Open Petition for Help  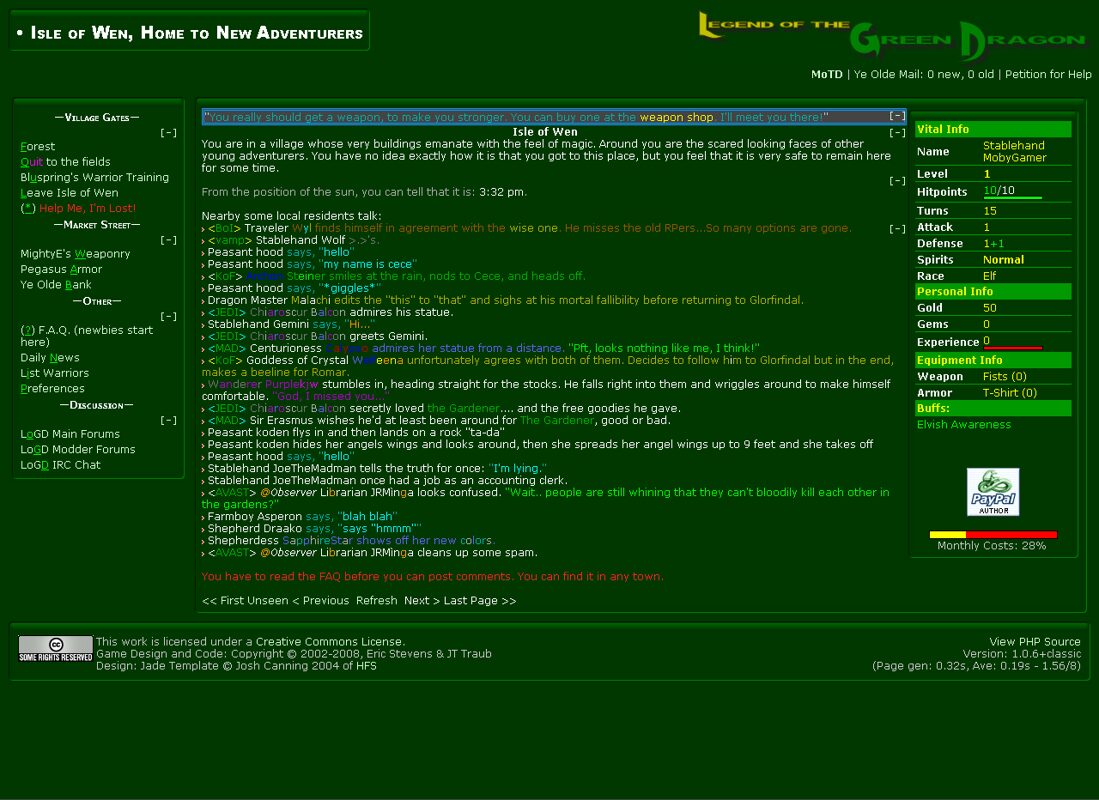pyautogui.click(x=1047, y=74)
